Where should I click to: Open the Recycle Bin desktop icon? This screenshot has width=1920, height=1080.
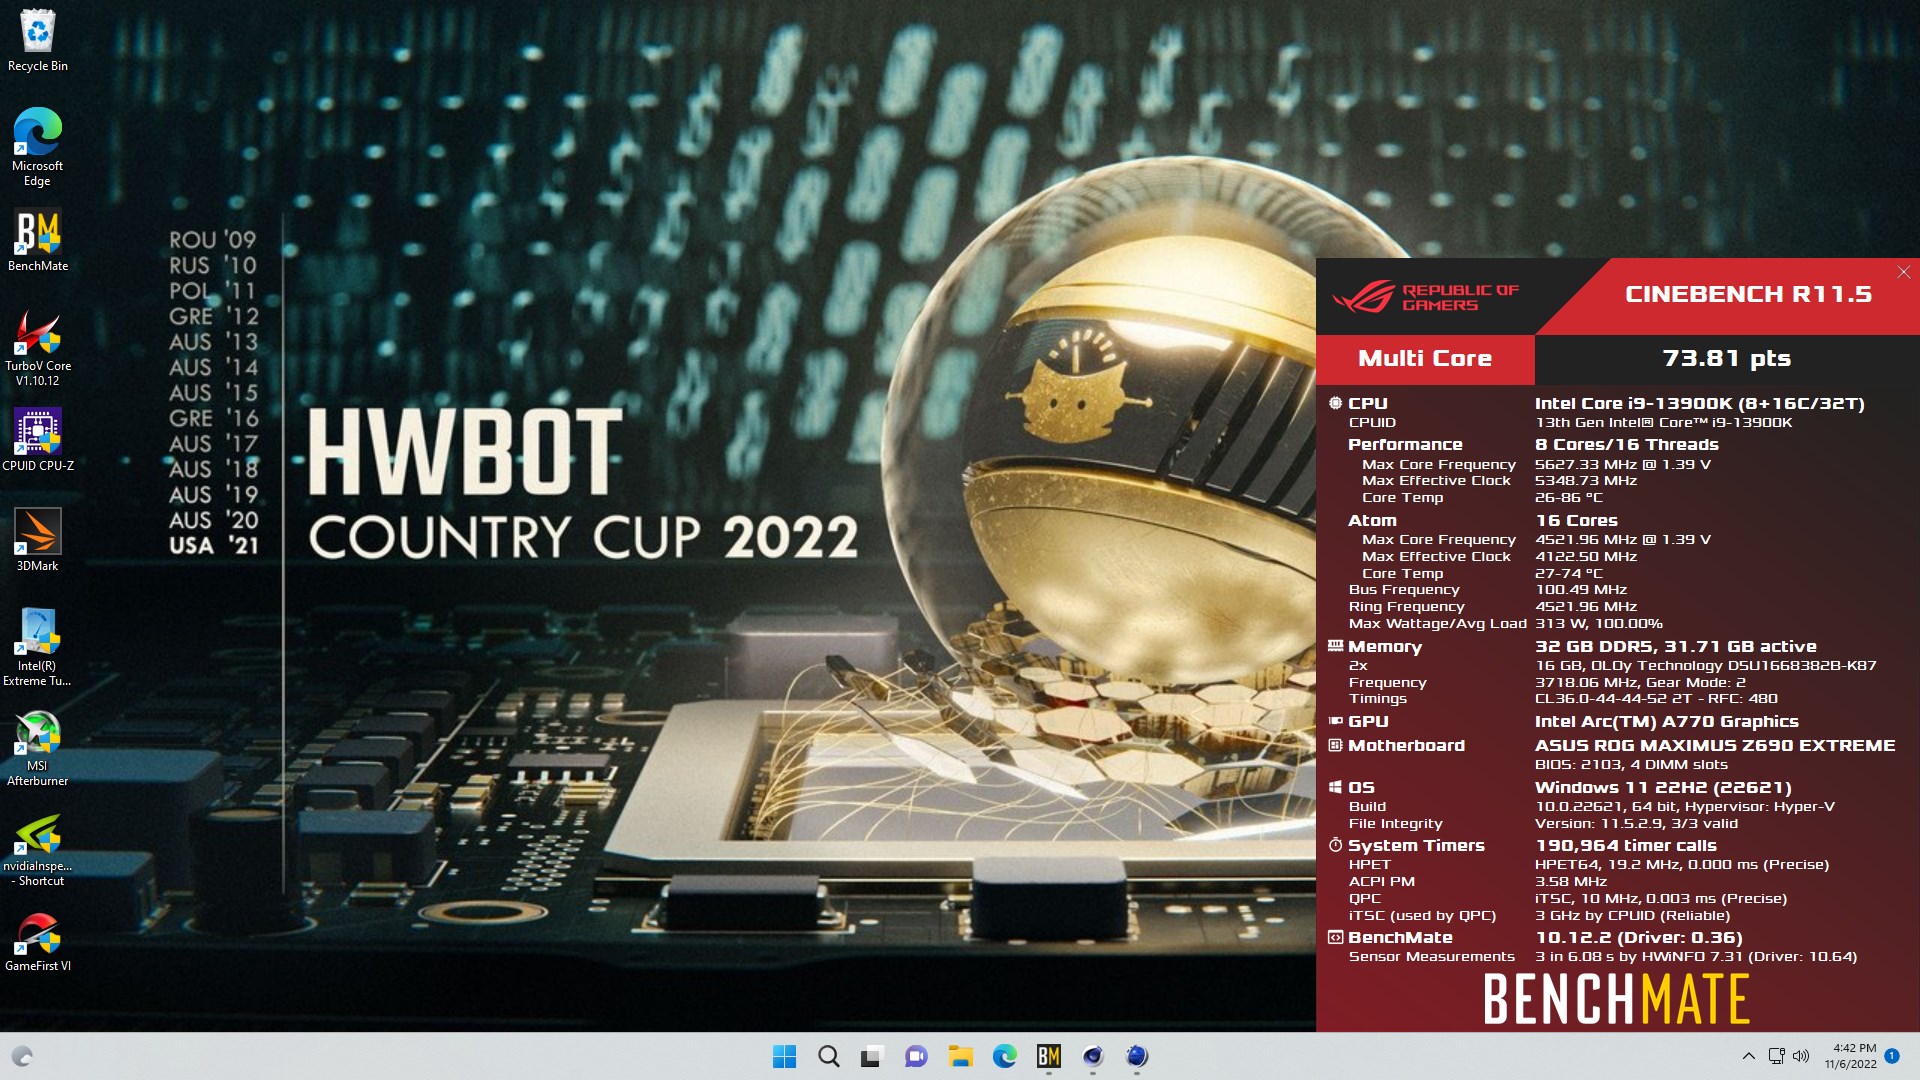[x=38, y=41]
